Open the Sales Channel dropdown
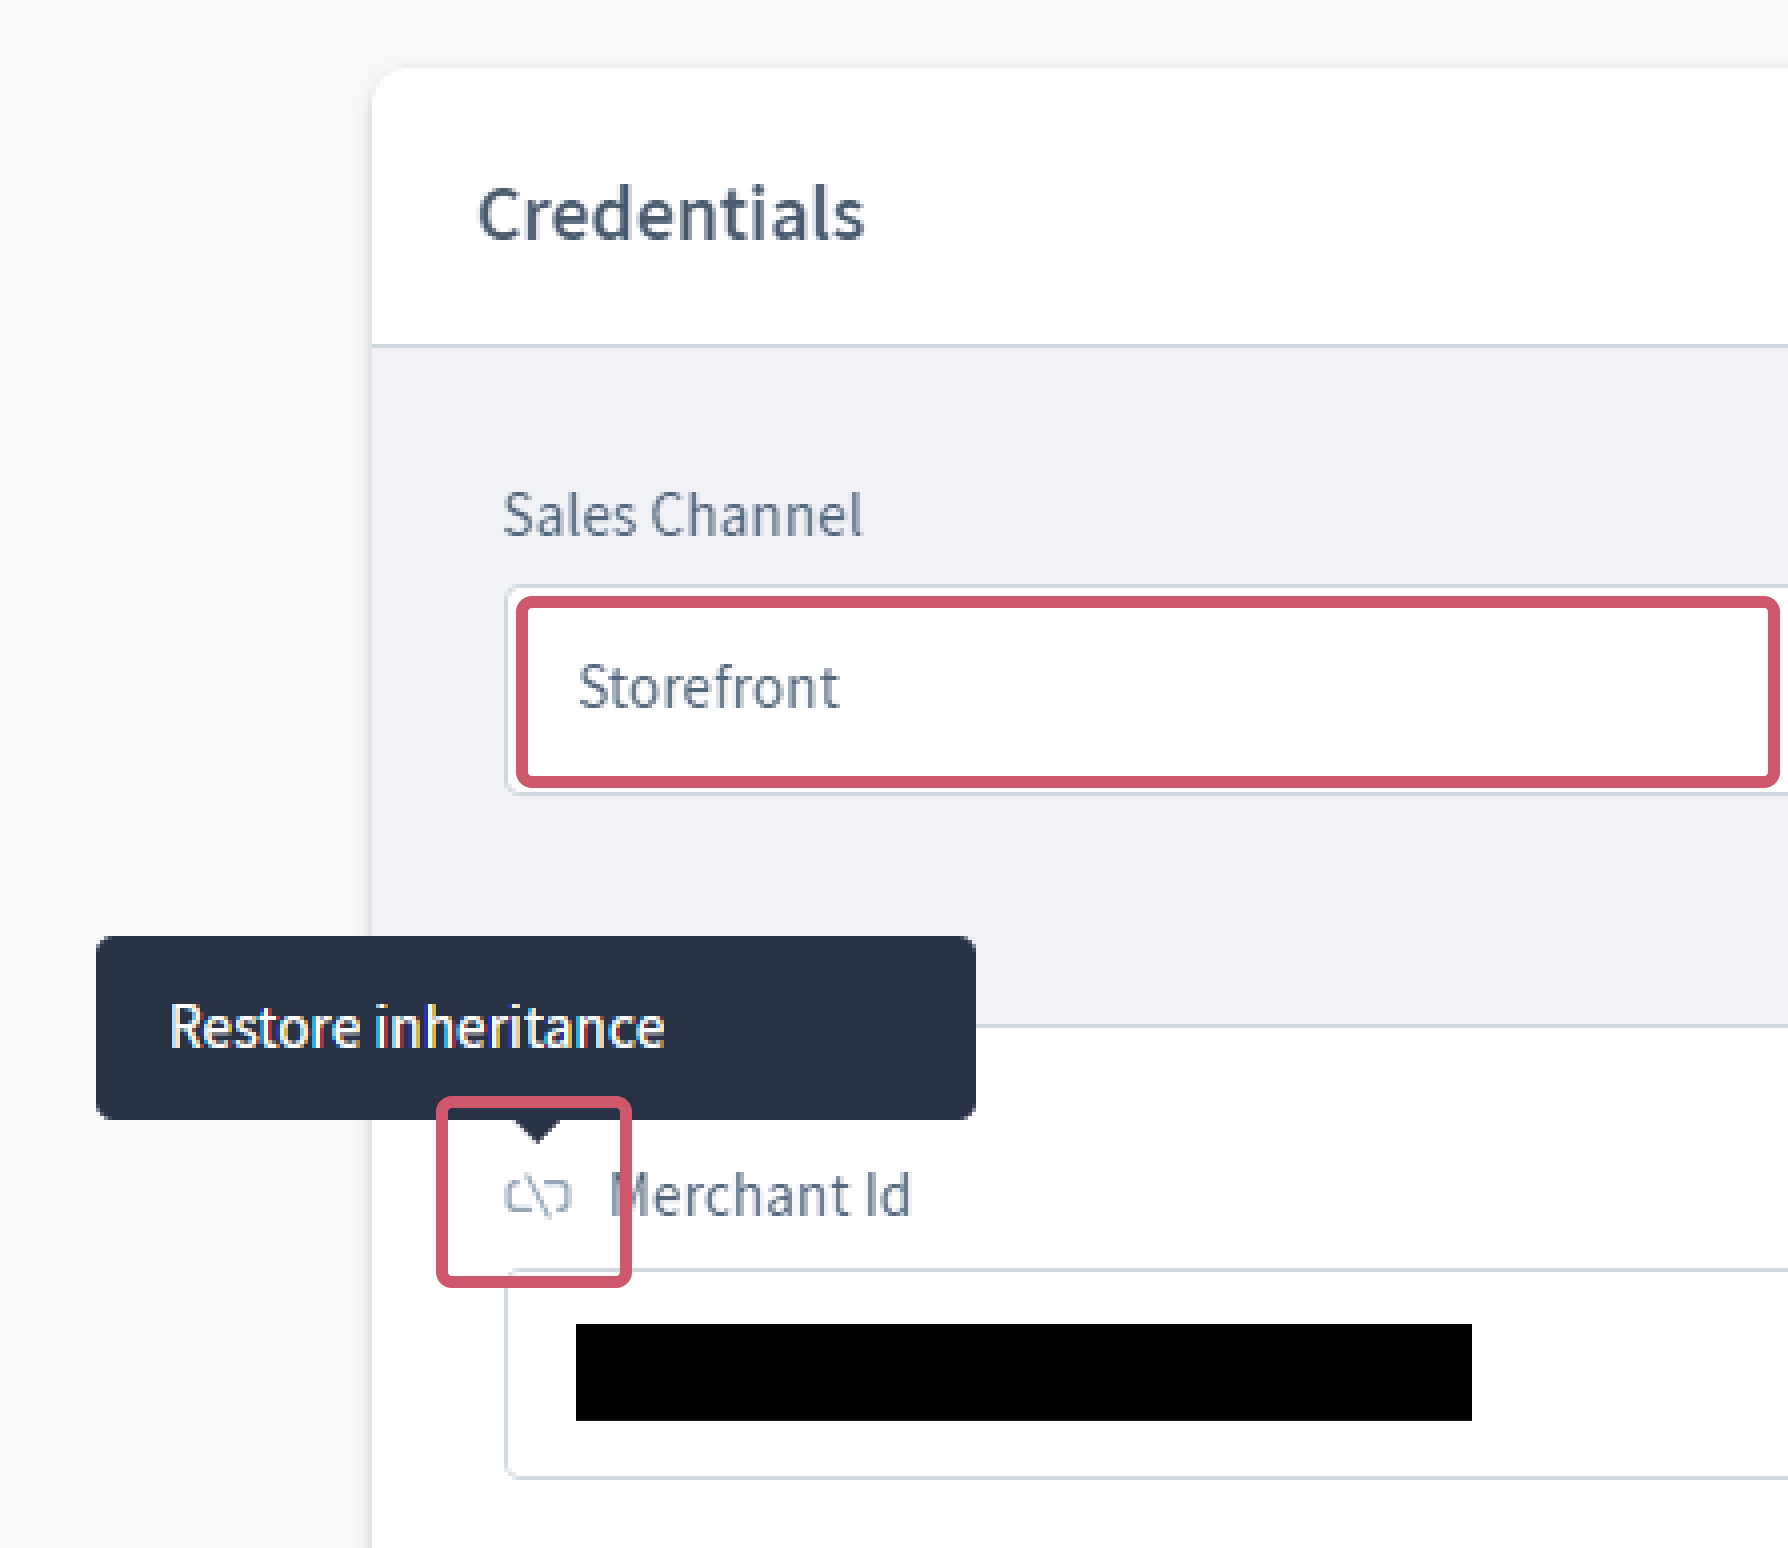The height and width of the screenshot is (1548, 1788). point(1146,690)
